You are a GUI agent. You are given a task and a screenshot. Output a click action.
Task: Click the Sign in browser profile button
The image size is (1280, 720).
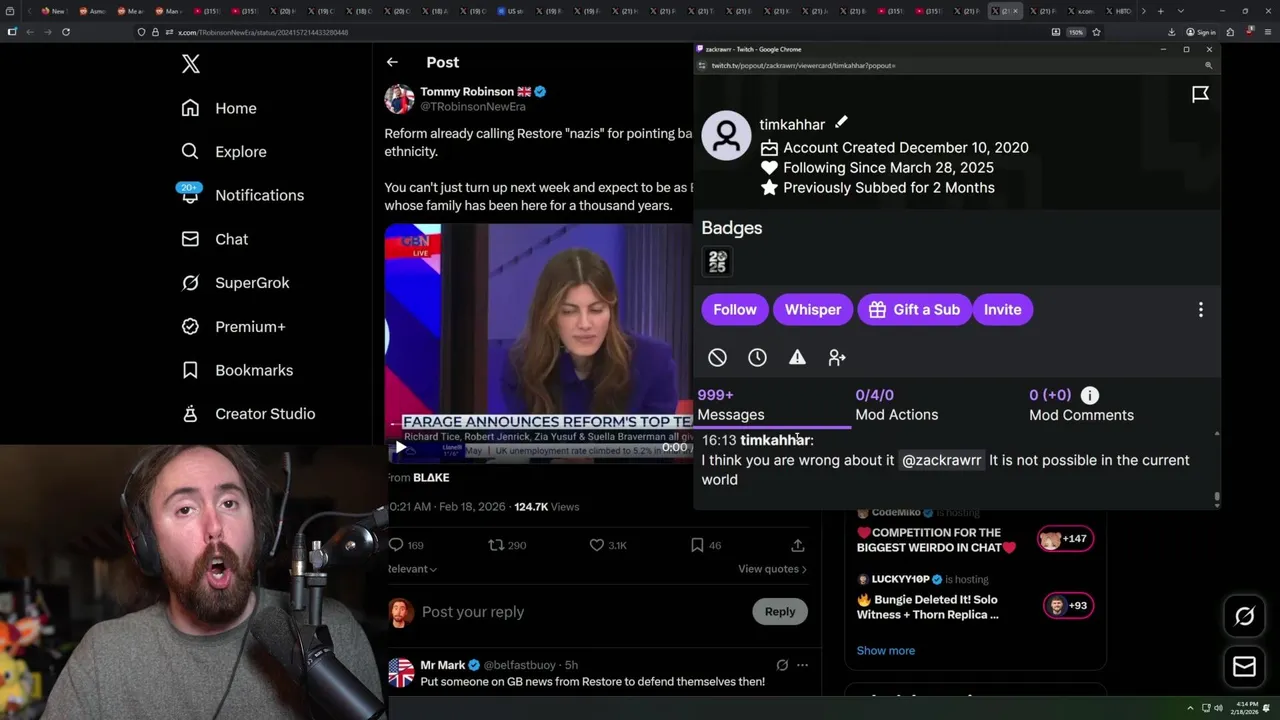pyautogui.click(x=1201, y=32)
